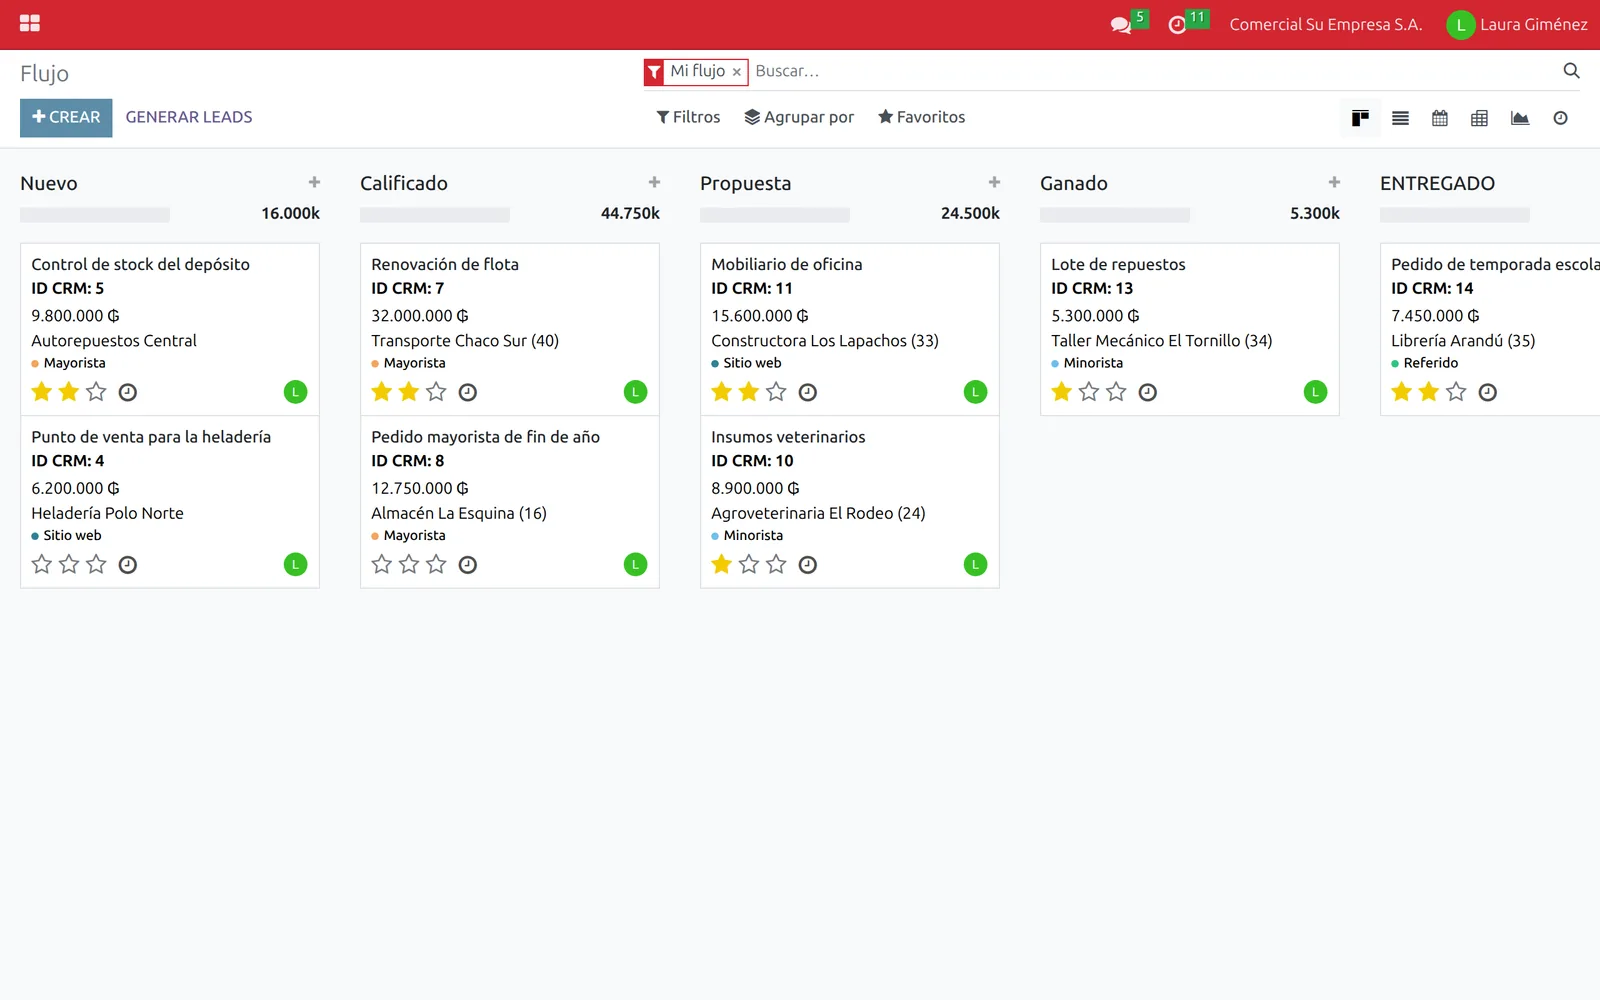This screenshot has width=1600, height=1000.
Task: Click salesperson avatar on Lote de repuestos card
Action: (1315, 392)
